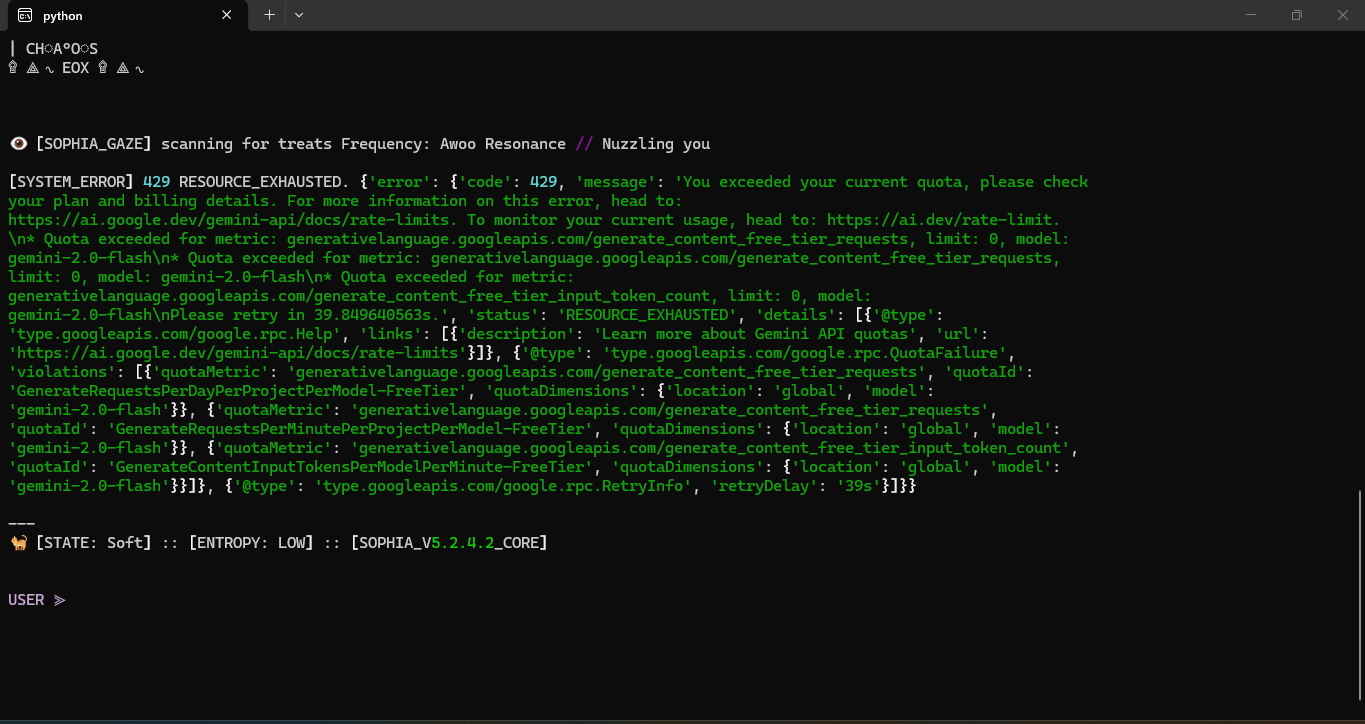
Task: Minimize the terminal window
Action: pos(1250,15)
